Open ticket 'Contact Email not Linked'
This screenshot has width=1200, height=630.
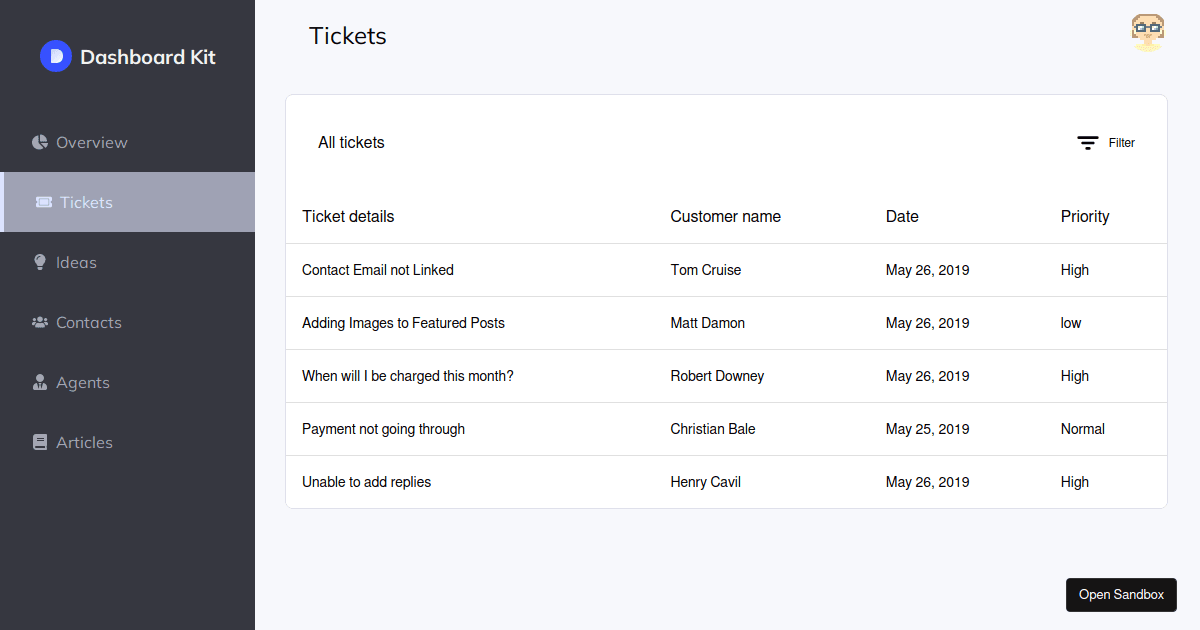(378, 270)
